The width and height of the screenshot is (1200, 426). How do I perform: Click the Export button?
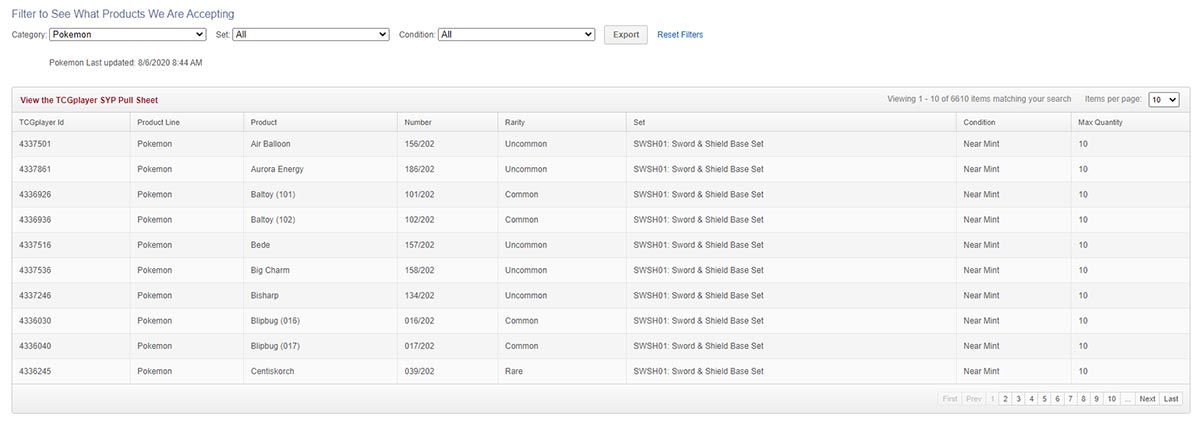pyautogui.click(x=626, y=35)
